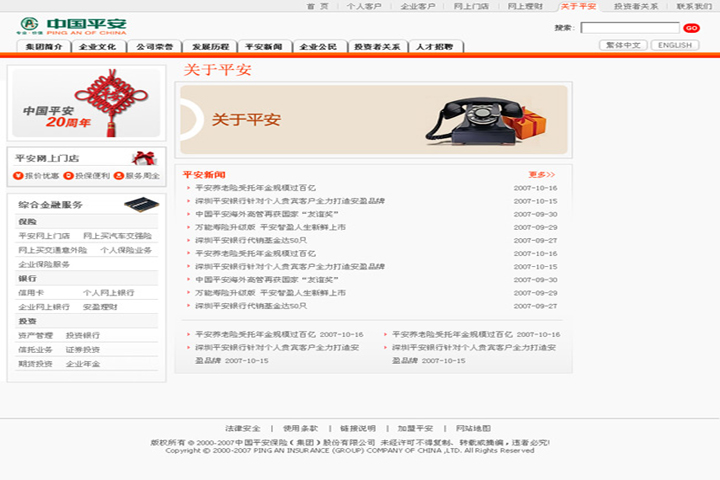Click the 法律安全 footer link
720x480 pixels.
pos(243,428)
